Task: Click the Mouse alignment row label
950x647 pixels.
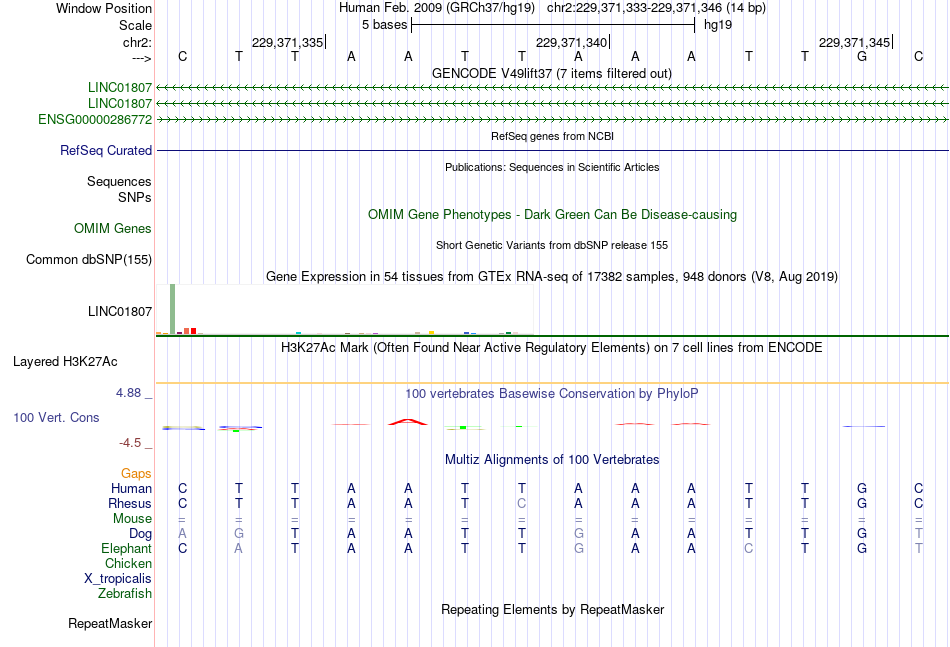Action: click(133, 519)
